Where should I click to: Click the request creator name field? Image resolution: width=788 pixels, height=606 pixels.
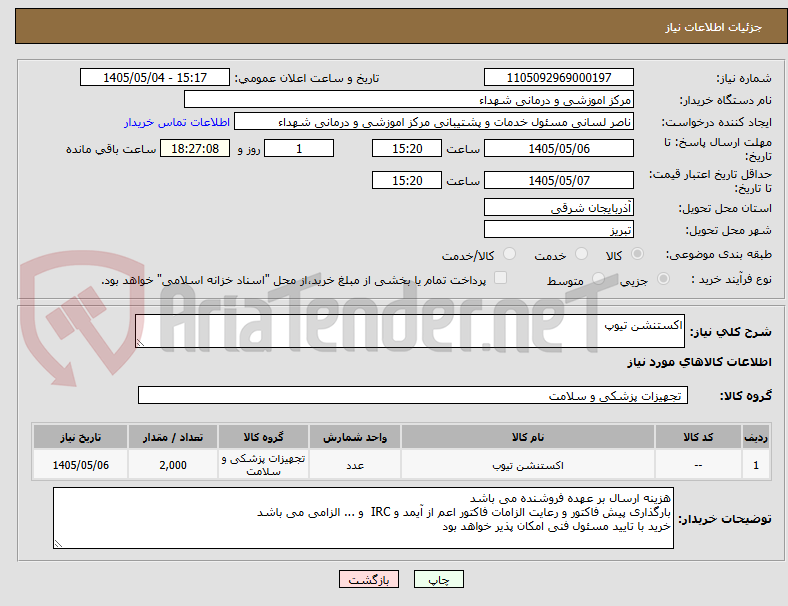pos(434,122)
